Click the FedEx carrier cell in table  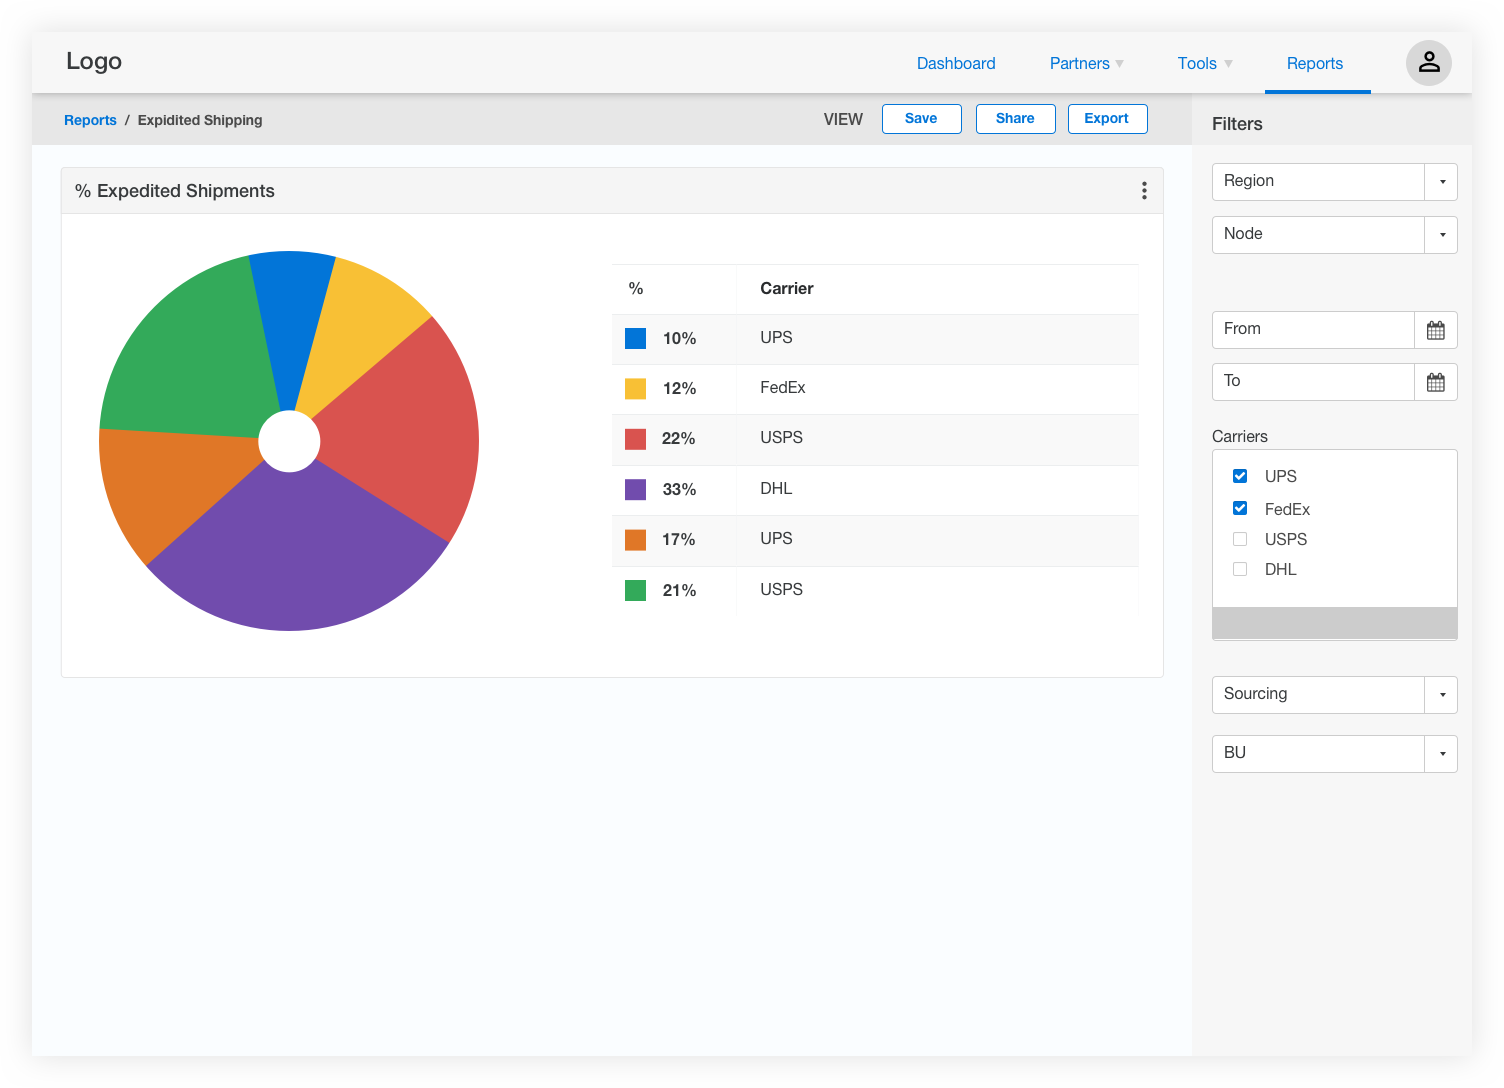click(782, 388)
